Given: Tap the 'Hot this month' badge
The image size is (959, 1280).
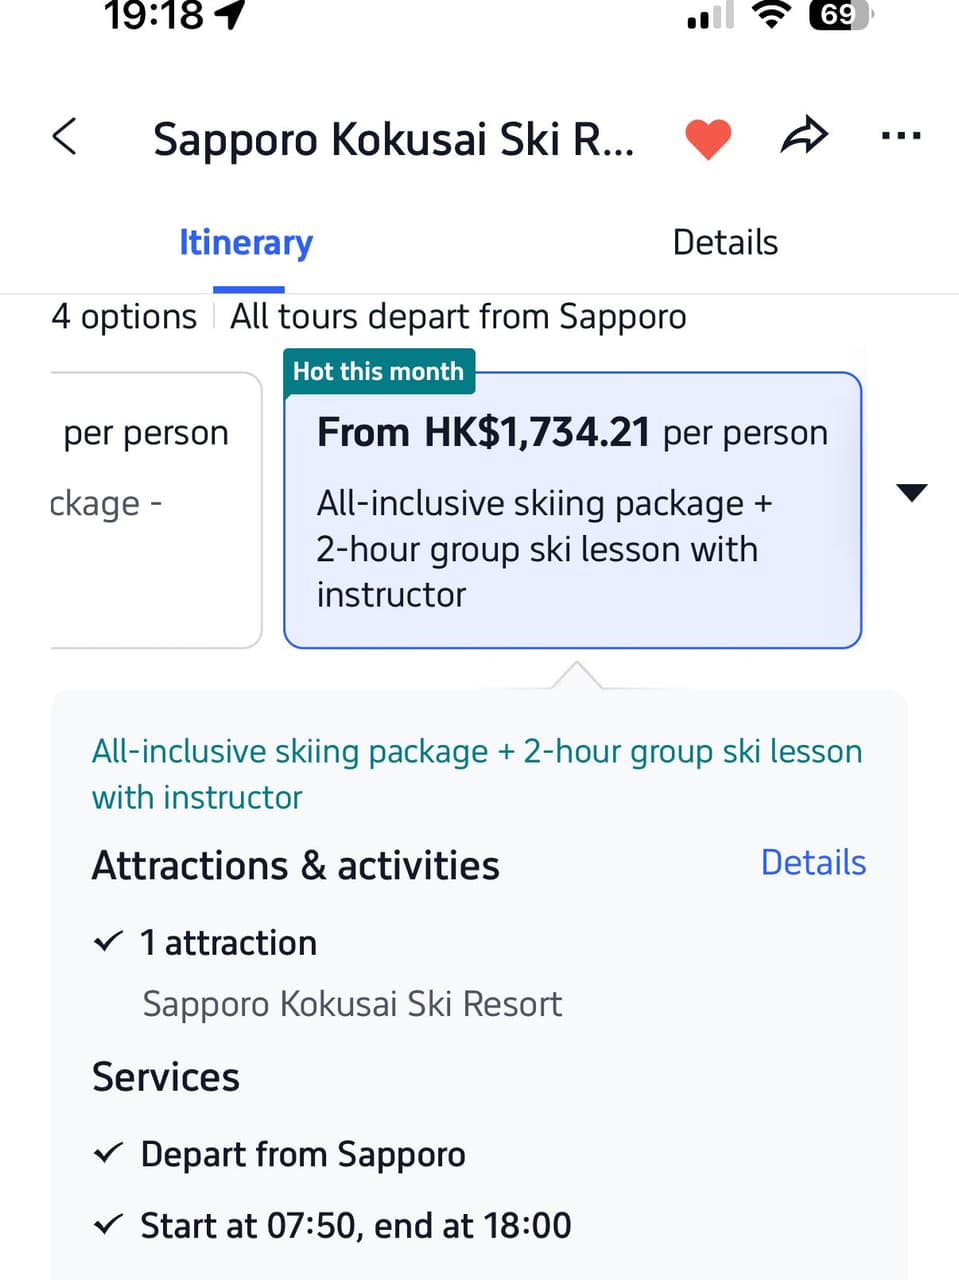Looking at the screenshot, I should click(379, 371).
